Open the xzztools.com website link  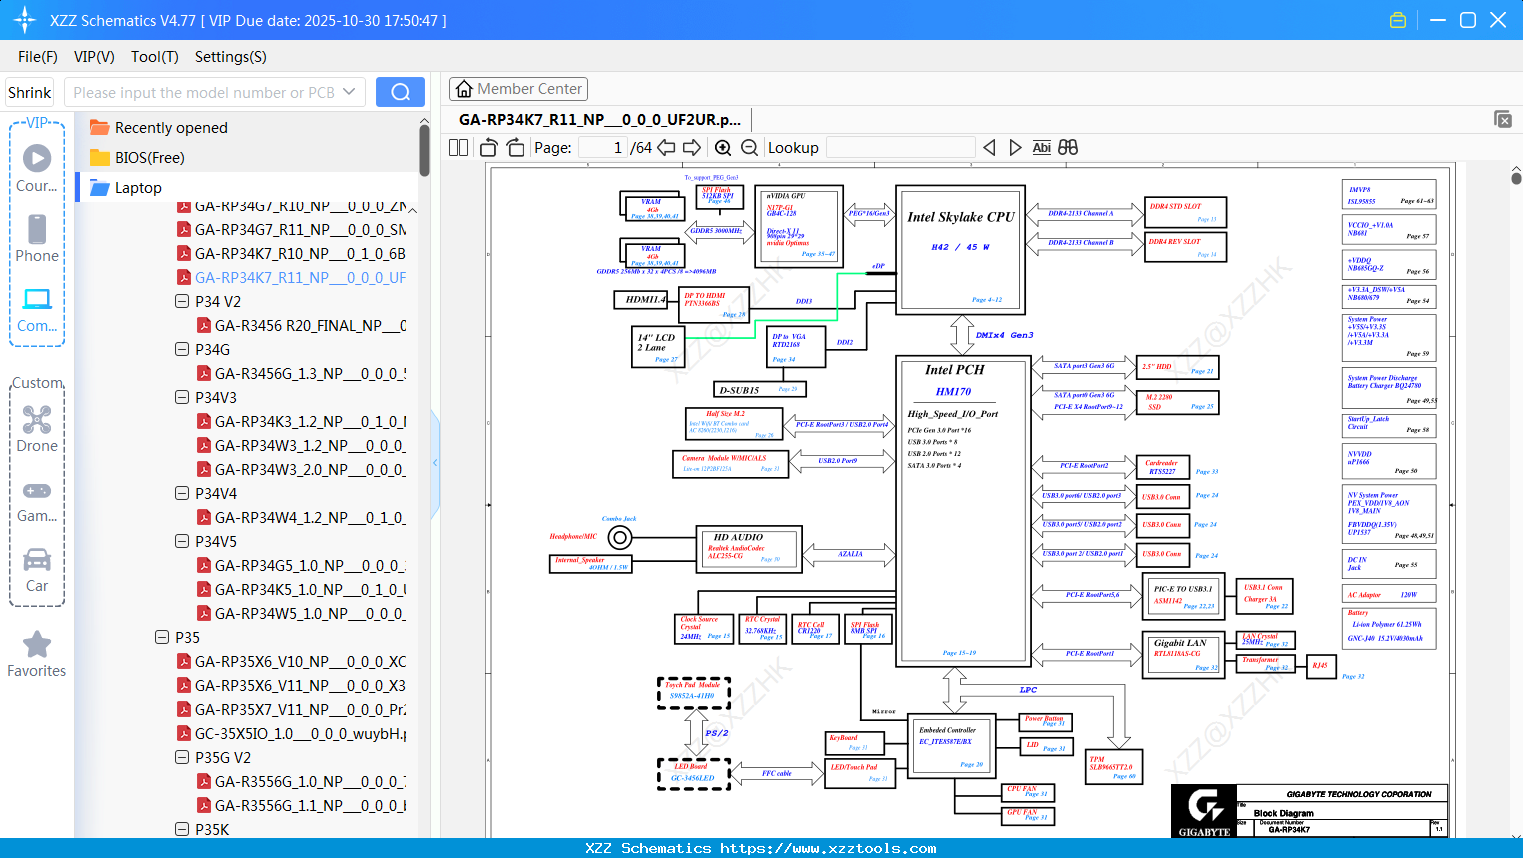coord(828,848)
